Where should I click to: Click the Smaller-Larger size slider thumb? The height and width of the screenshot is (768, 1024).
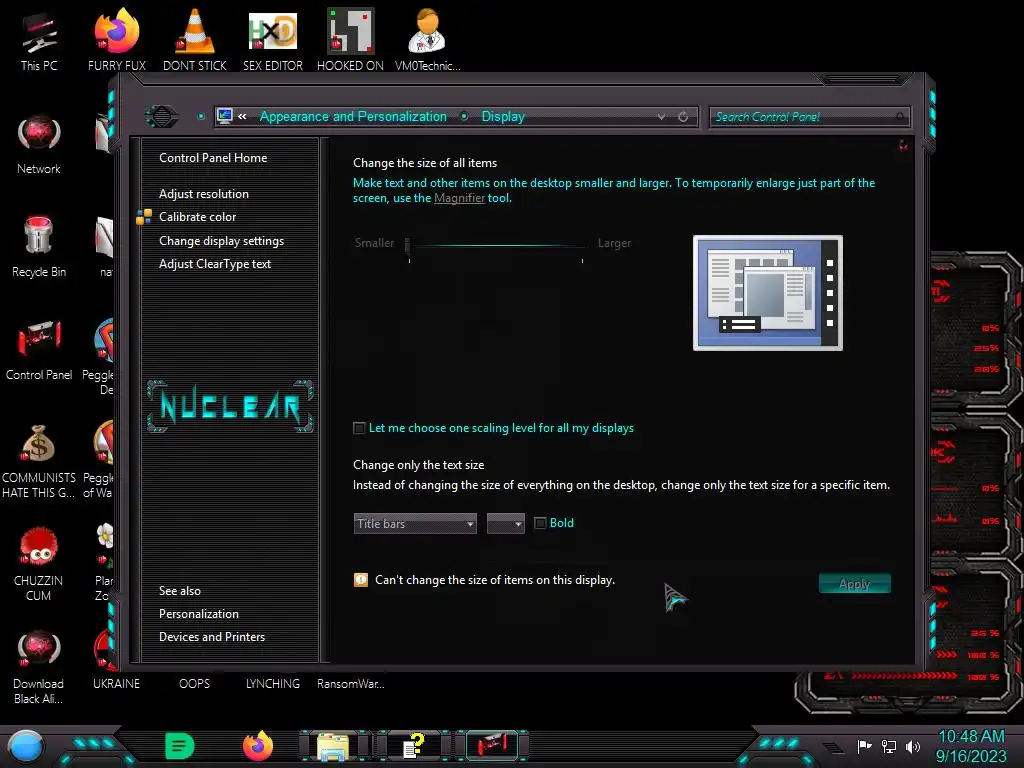(x=409, y=245)
